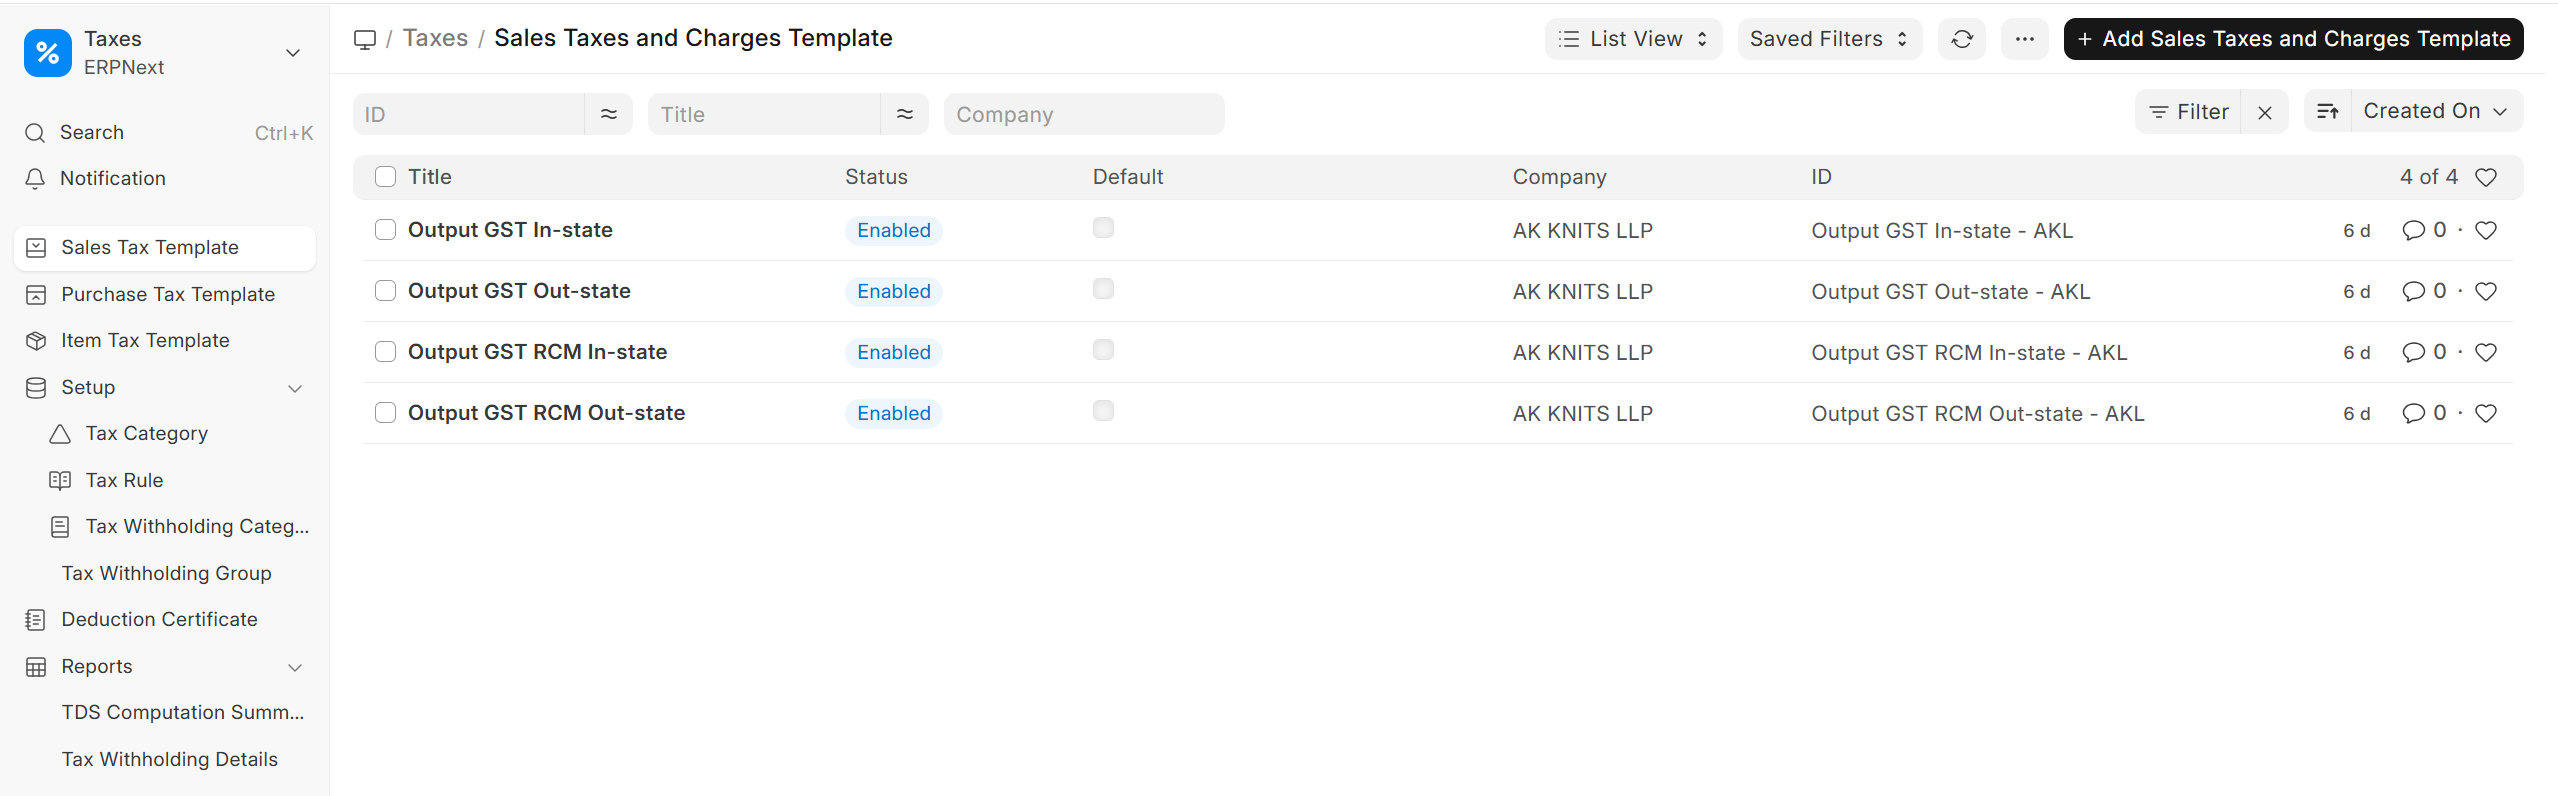Click the desktop home icon in breadcrumb
This screenshot has height=796, width=2558.
365,39
